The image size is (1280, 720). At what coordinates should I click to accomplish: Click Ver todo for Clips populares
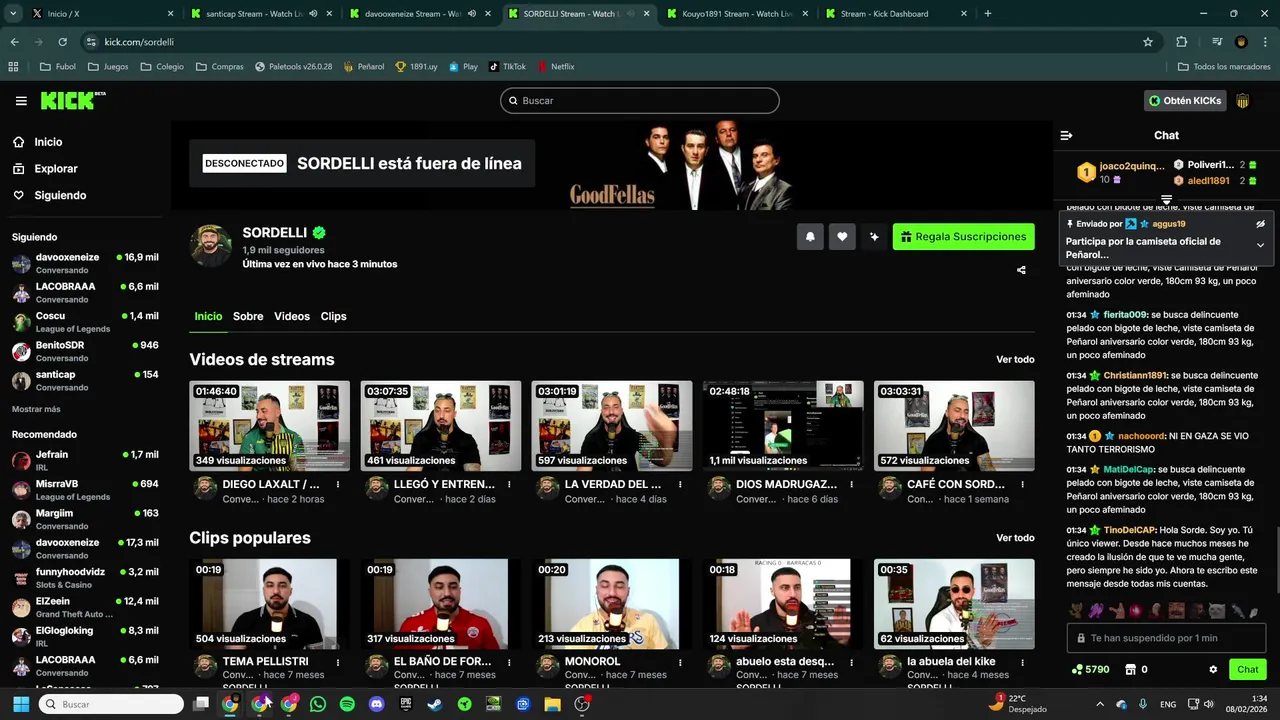(x=1015, y=538)
